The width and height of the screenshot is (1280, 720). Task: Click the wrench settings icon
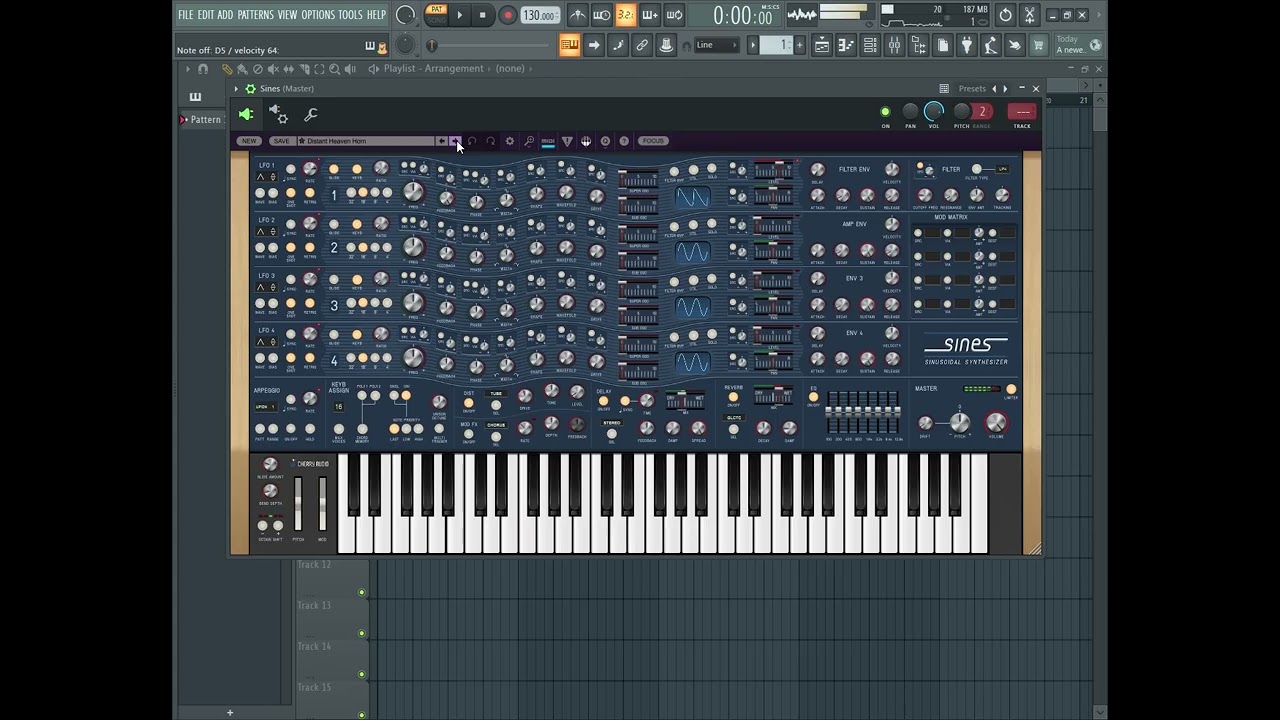[311, 115]
